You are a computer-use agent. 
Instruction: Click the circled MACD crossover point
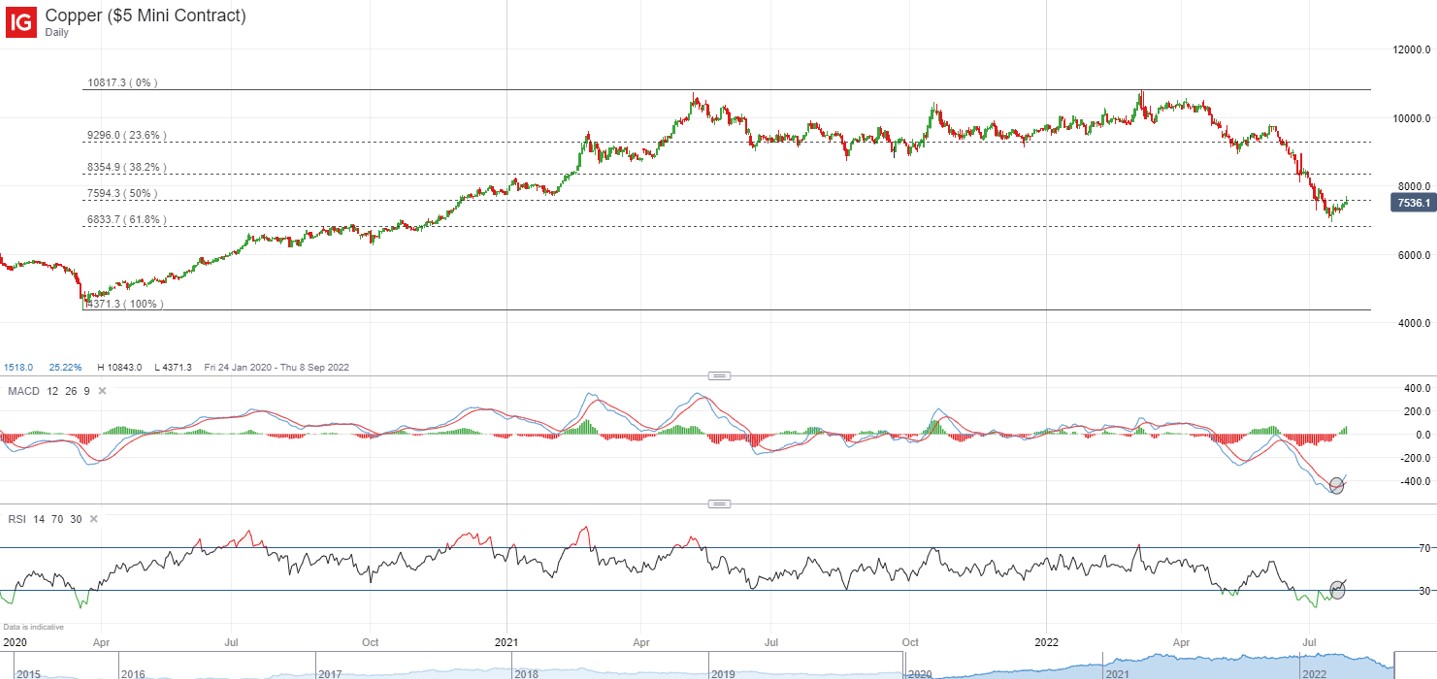pos(1337,485)
